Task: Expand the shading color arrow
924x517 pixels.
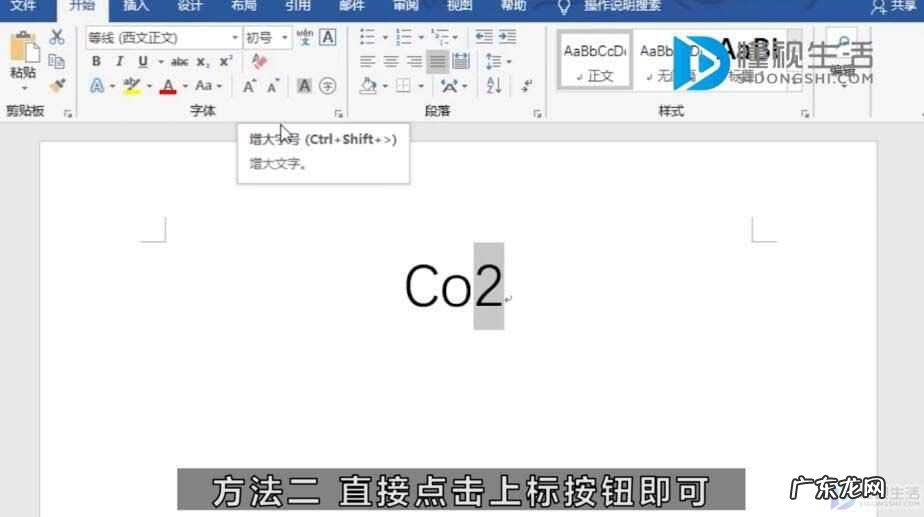Action: 385,86
